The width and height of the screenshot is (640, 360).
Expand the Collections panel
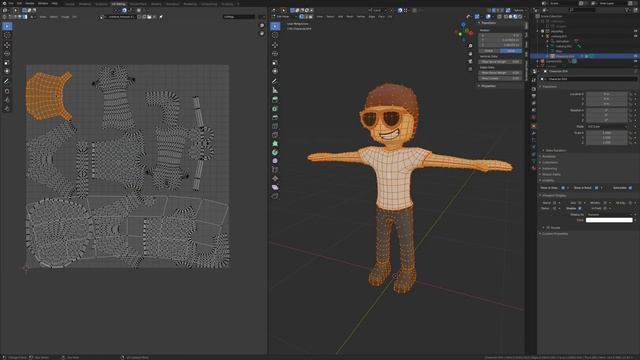point(550,162)
